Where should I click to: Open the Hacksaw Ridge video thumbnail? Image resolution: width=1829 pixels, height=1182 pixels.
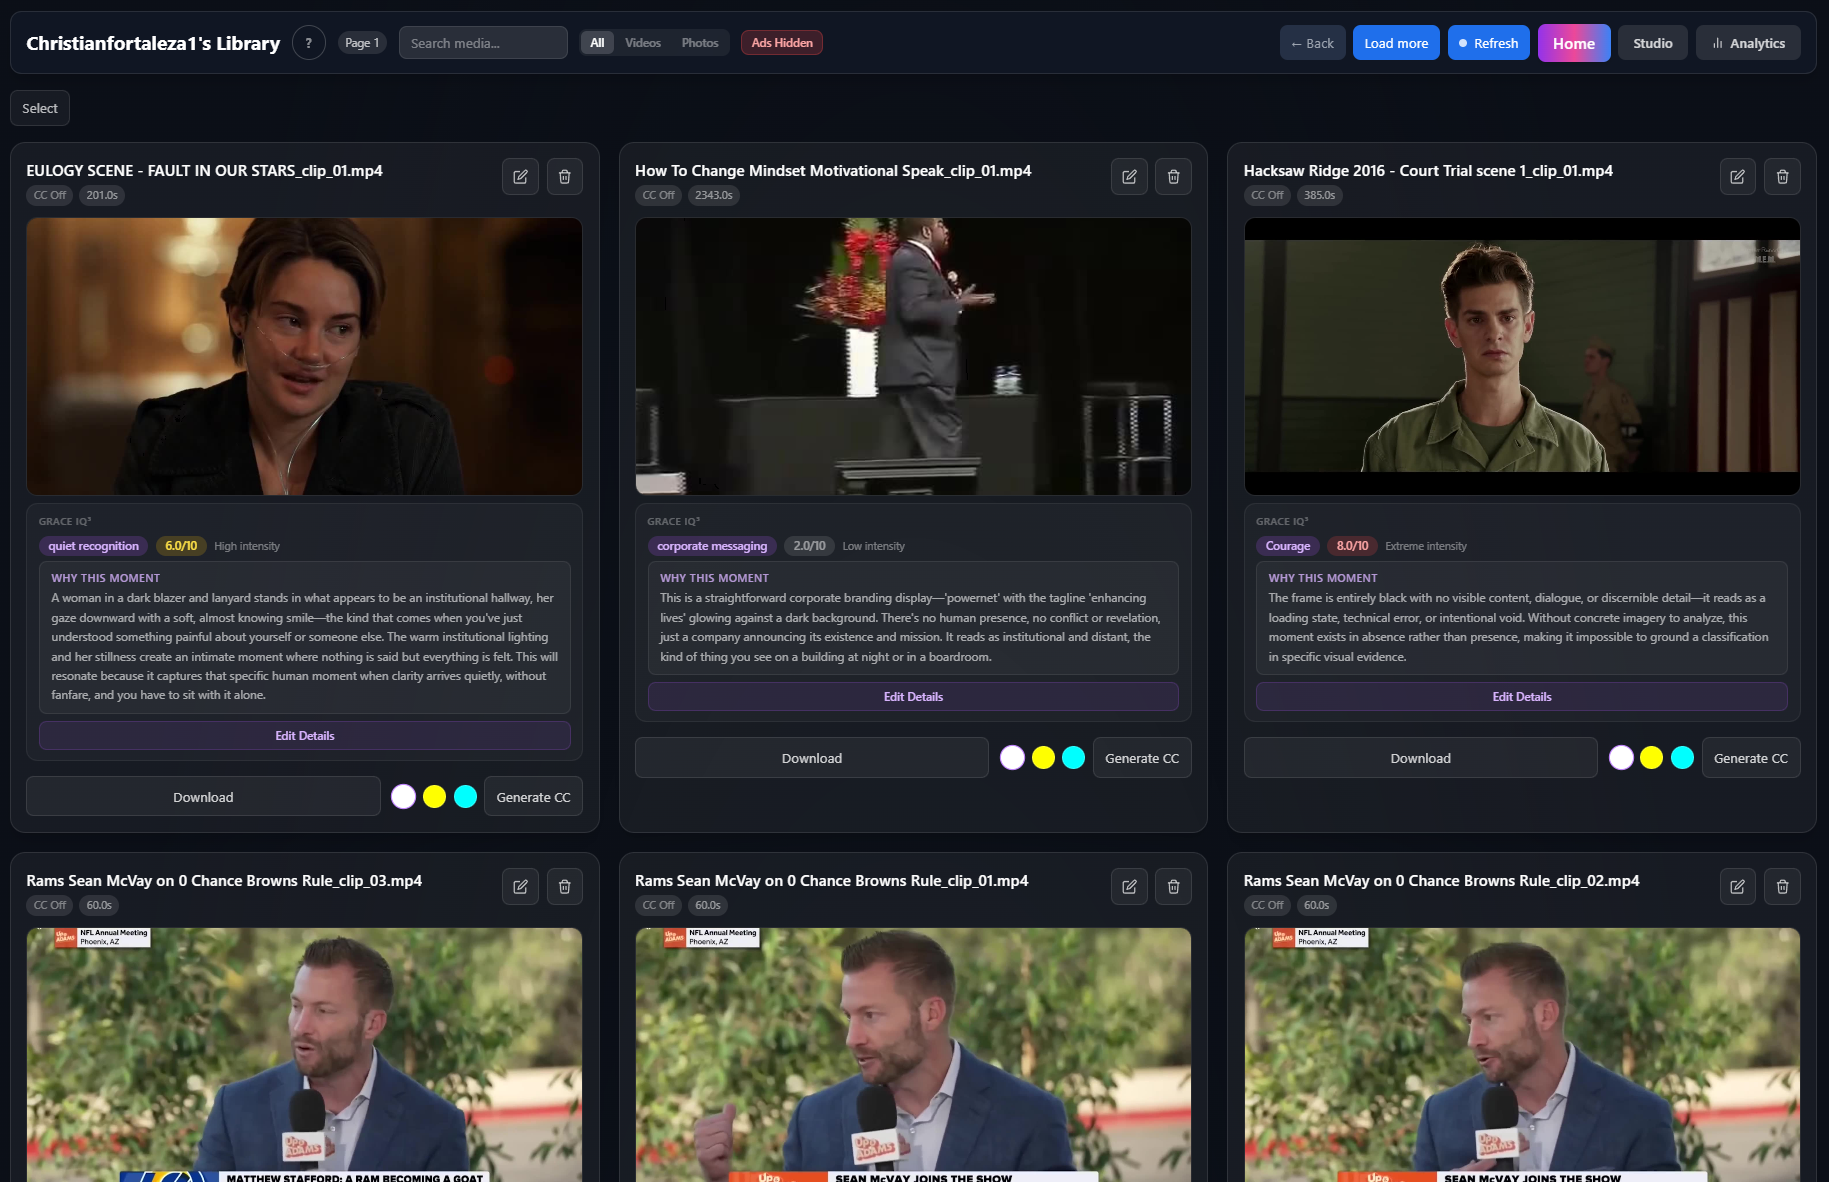(x=1522, y=356)
